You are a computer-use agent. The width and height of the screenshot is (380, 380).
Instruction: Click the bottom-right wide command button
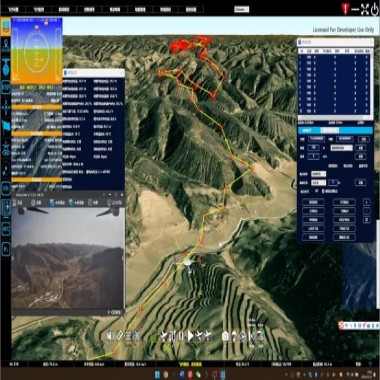pyautogui.click(x=344, y=237)
